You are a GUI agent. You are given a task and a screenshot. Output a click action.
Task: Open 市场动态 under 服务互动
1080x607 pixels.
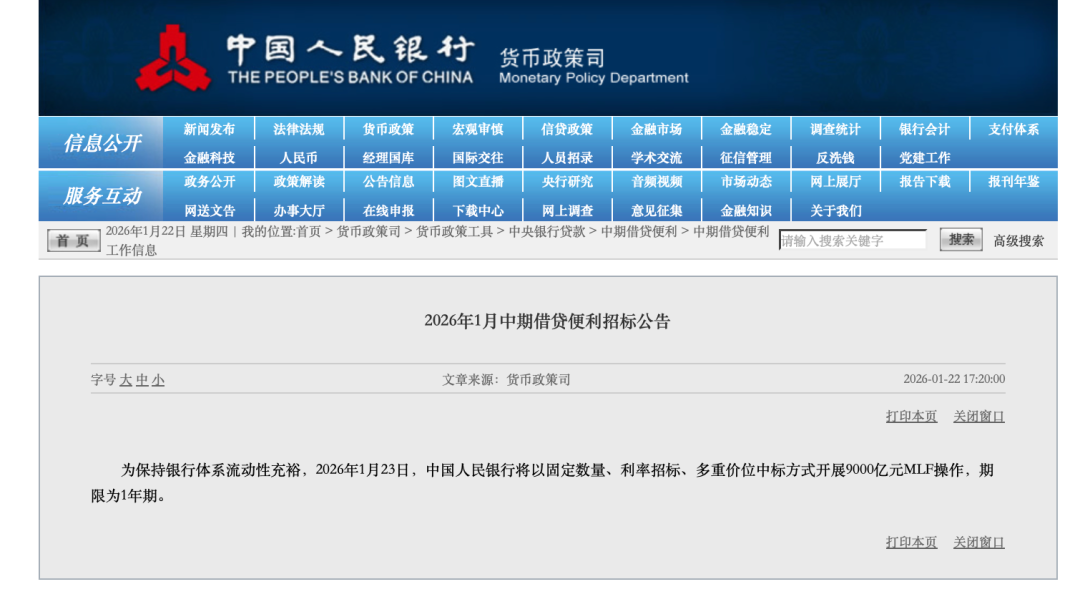(x=746, y=182)
